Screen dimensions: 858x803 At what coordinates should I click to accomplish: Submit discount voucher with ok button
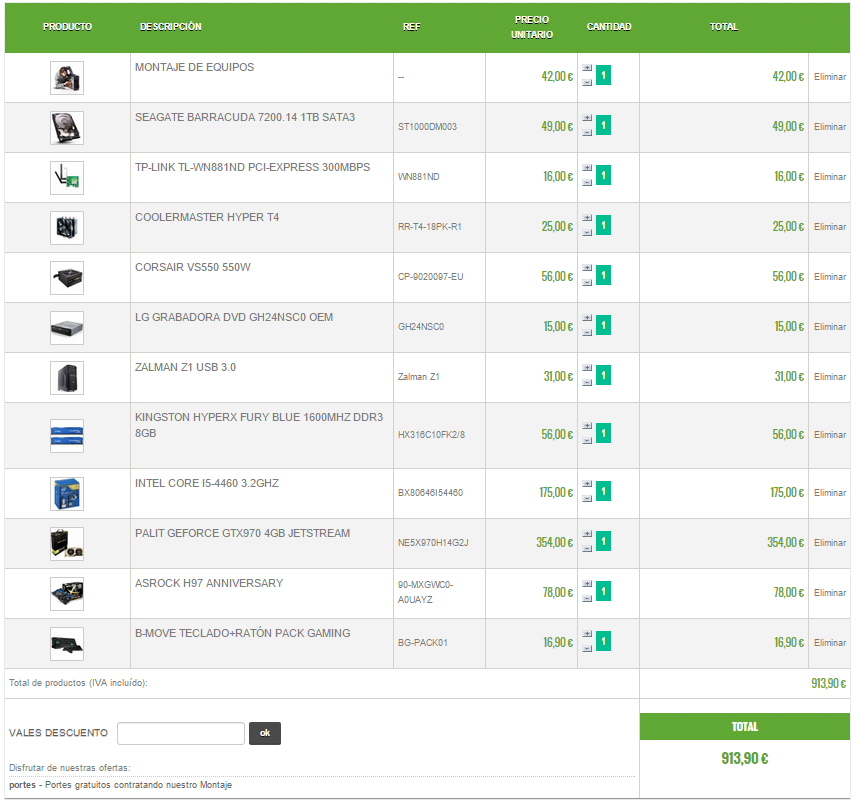(x=265, y=733)
